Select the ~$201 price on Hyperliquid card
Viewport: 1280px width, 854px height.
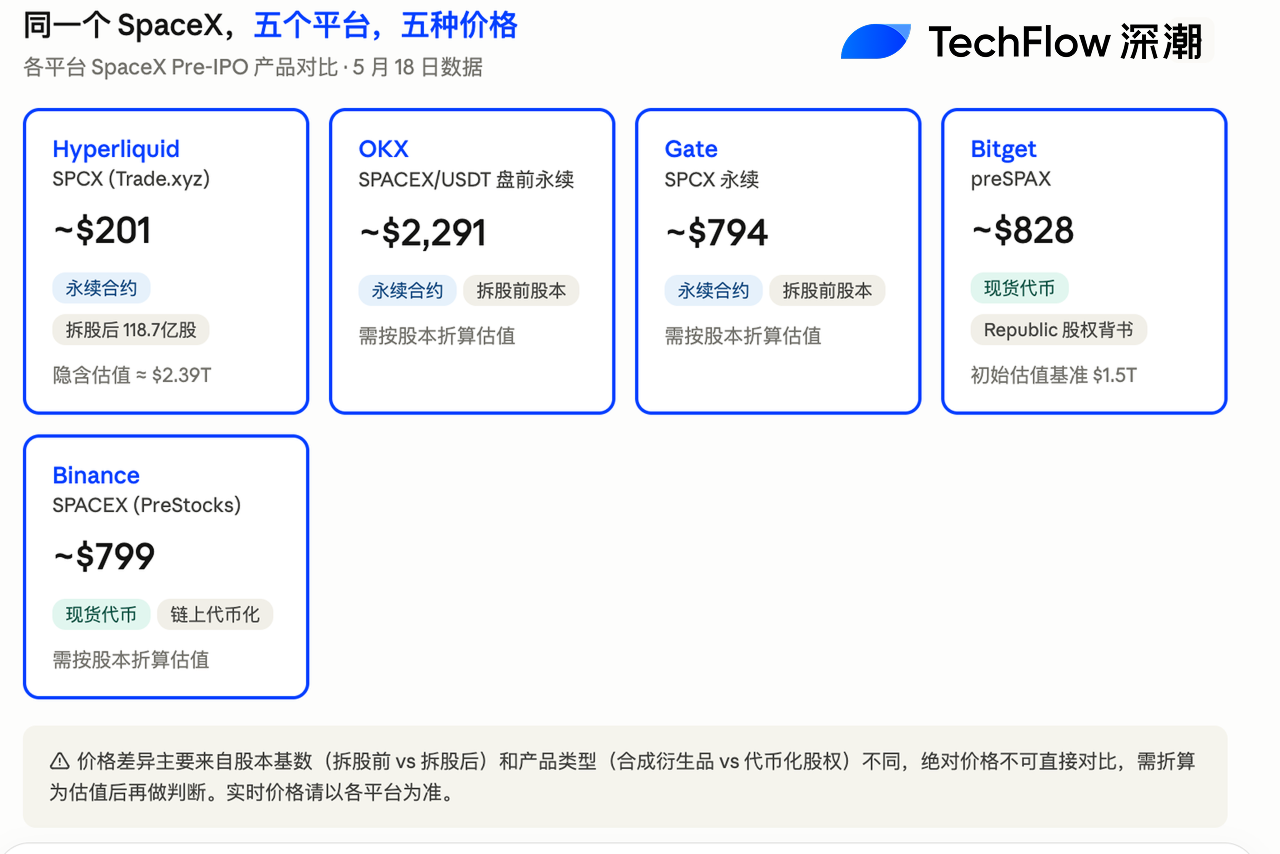click(x=102, y=230)
